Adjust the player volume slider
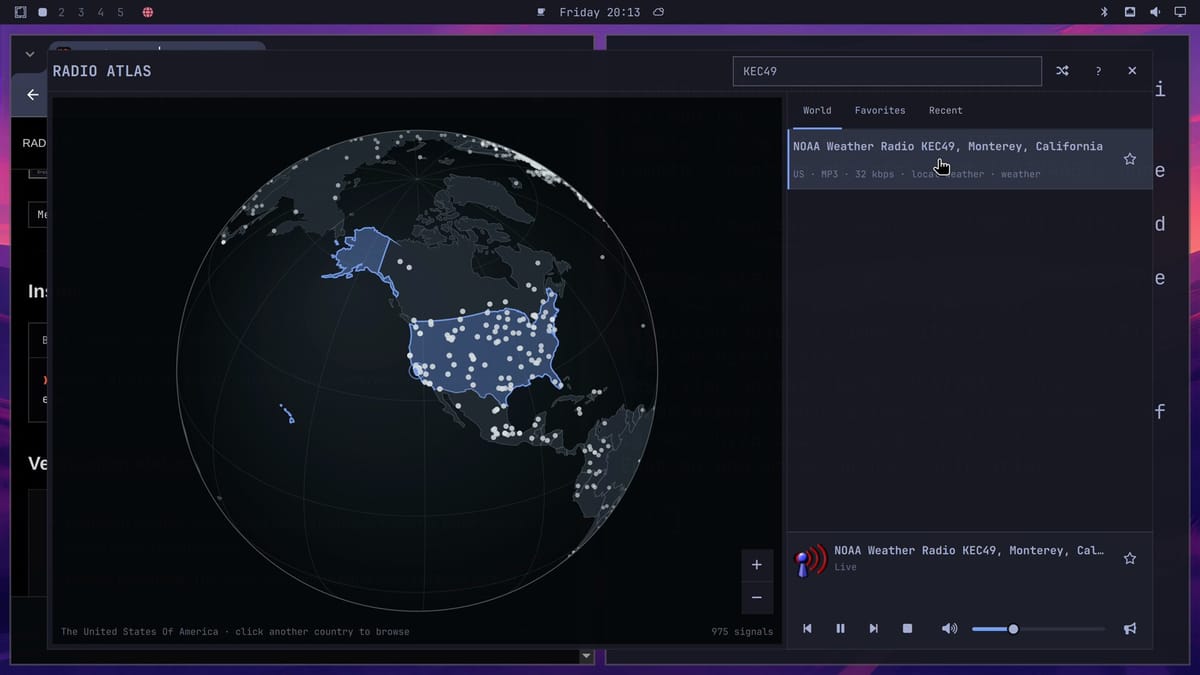The image size is (1200, 675). 1038,629
